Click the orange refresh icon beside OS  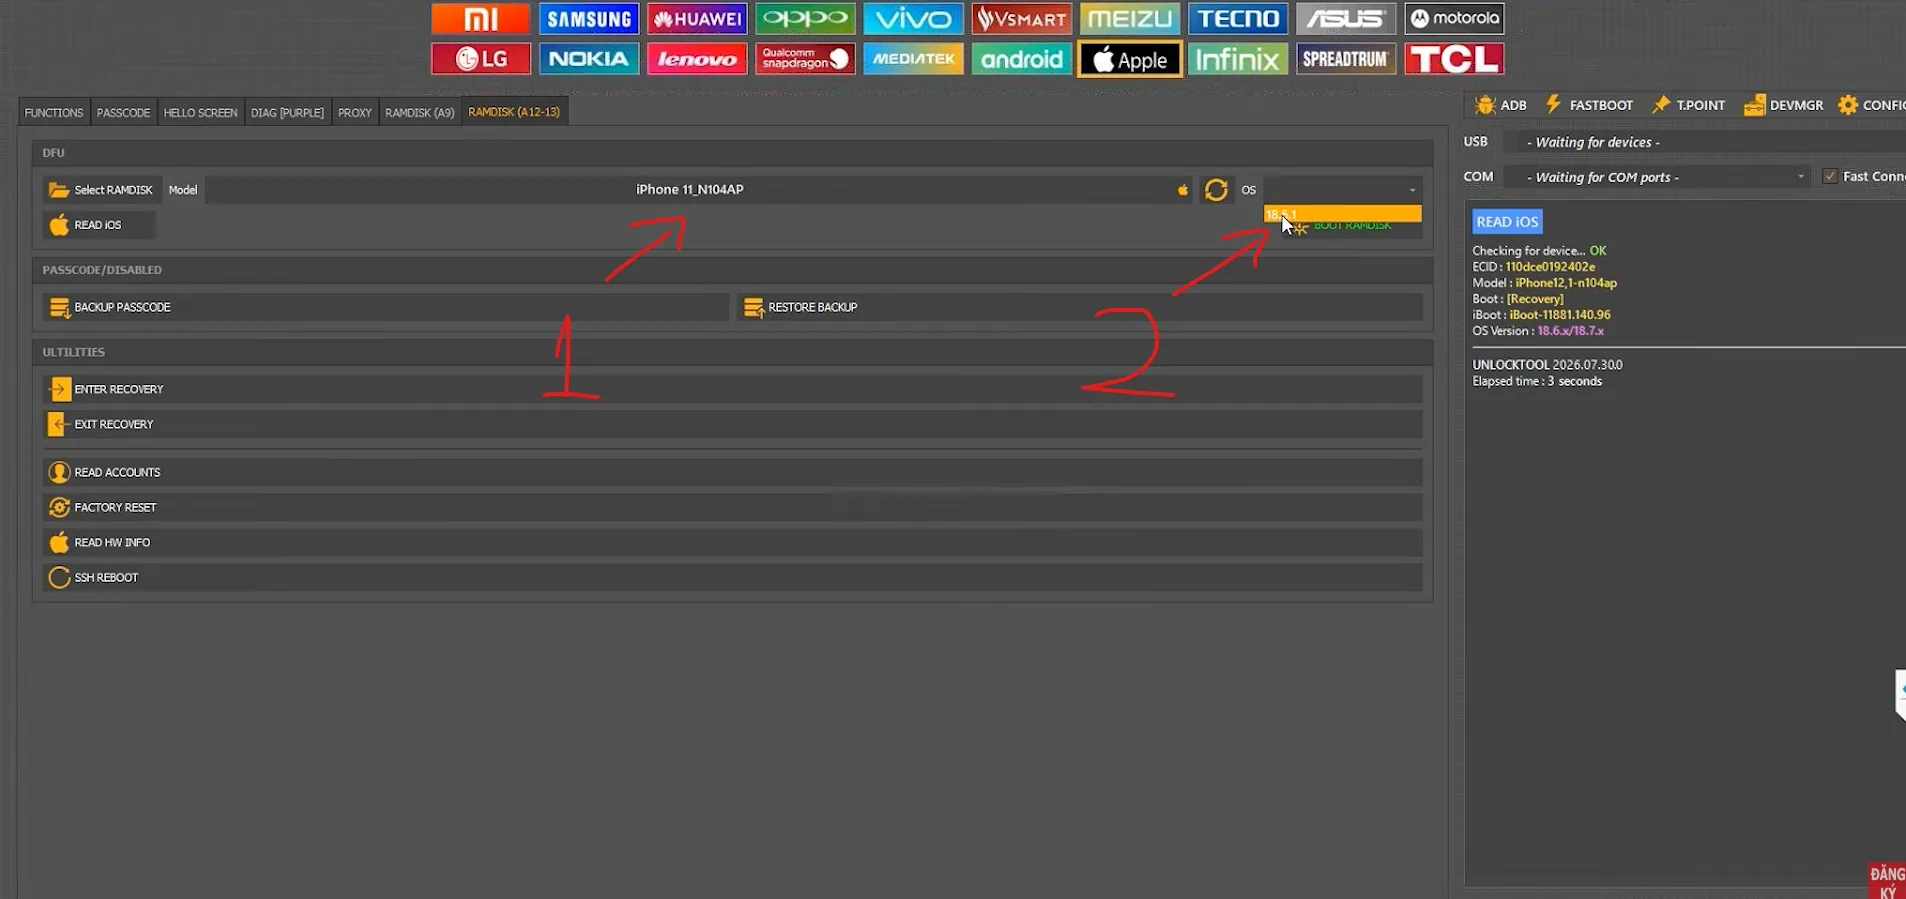[1216, 190]
